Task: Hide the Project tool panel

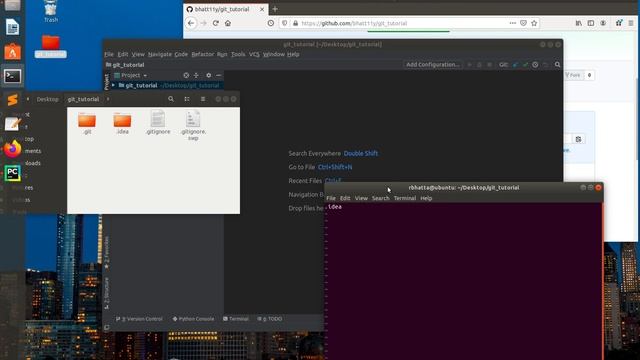Action: click(218, 75)
